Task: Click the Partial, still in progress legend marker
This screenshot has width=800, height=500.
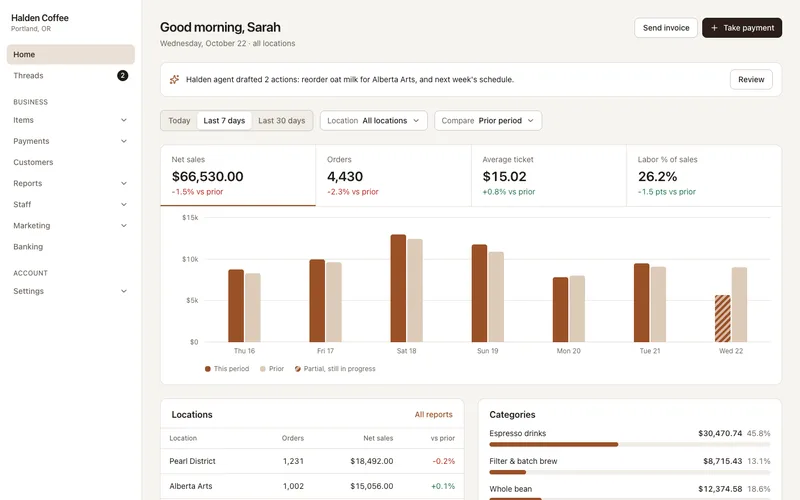Action: coord(297,369)
